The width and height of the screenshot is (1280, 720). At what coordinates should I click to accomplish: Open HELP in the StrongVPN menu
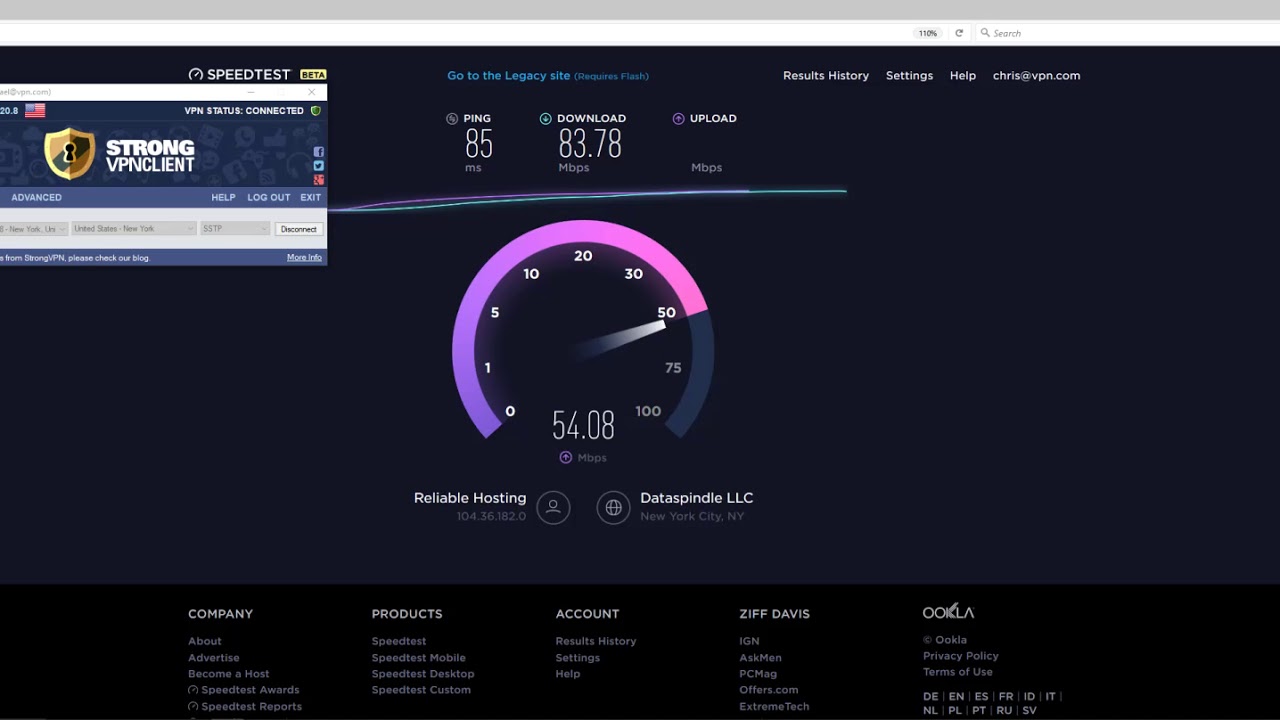point(223,197)
